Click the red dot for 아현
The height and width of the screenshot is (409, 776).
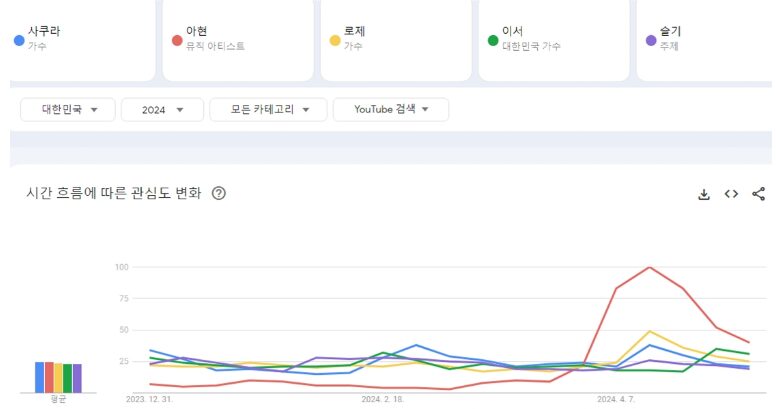tap(177, 40)
